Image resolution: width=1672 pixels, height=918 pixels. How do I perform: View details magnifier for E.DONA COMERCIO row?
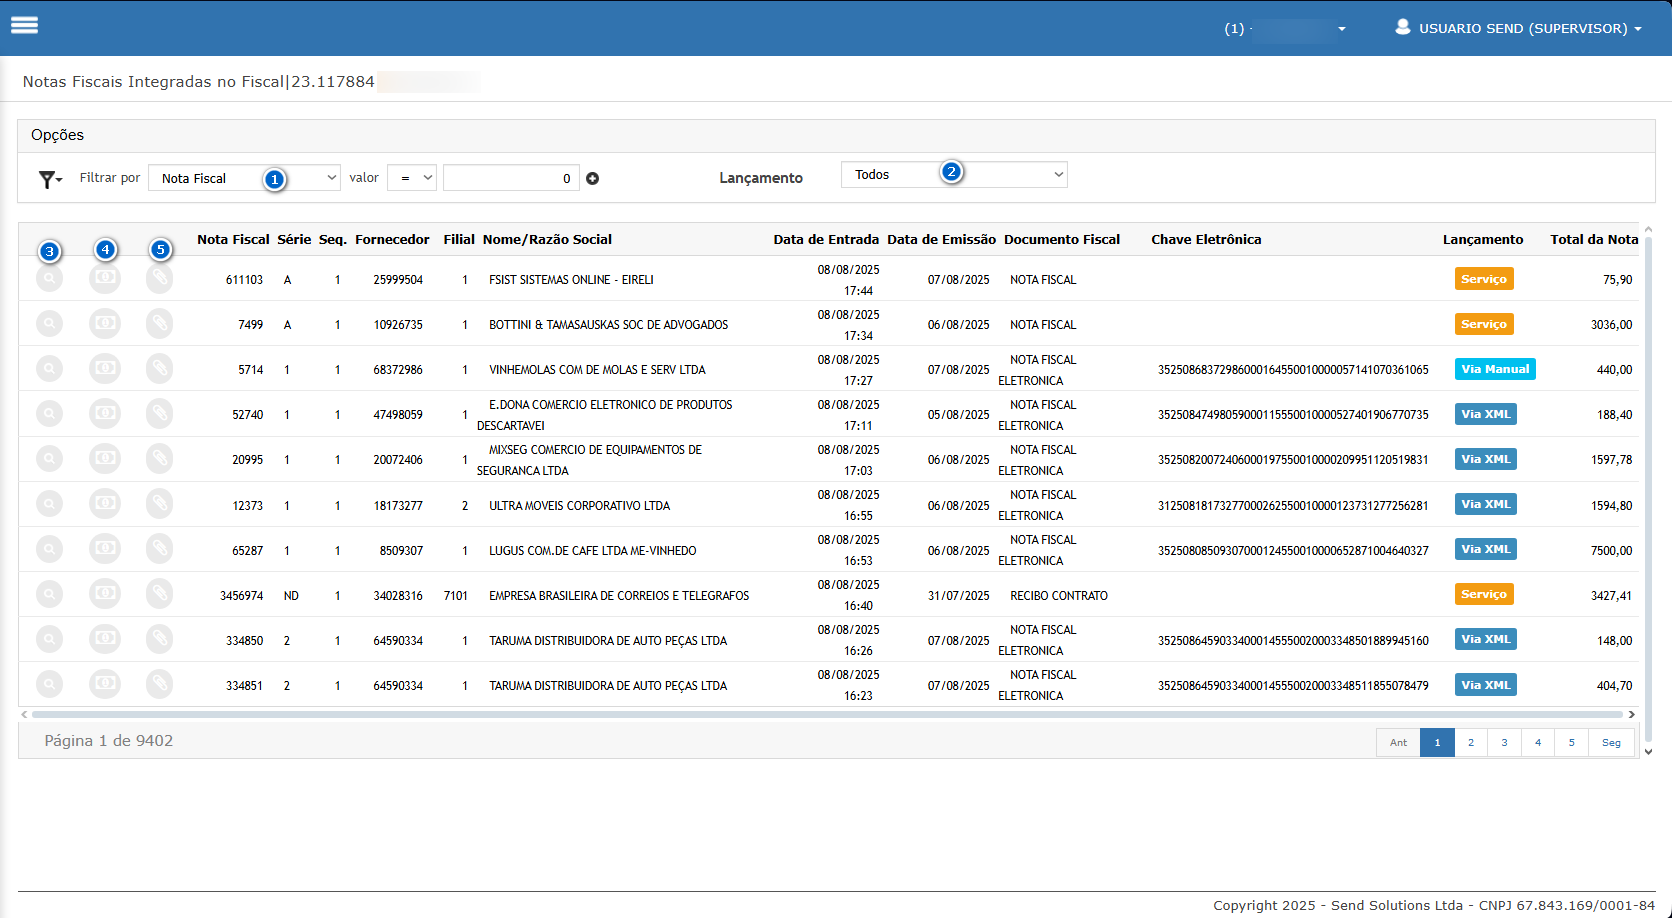pos(49,413)
